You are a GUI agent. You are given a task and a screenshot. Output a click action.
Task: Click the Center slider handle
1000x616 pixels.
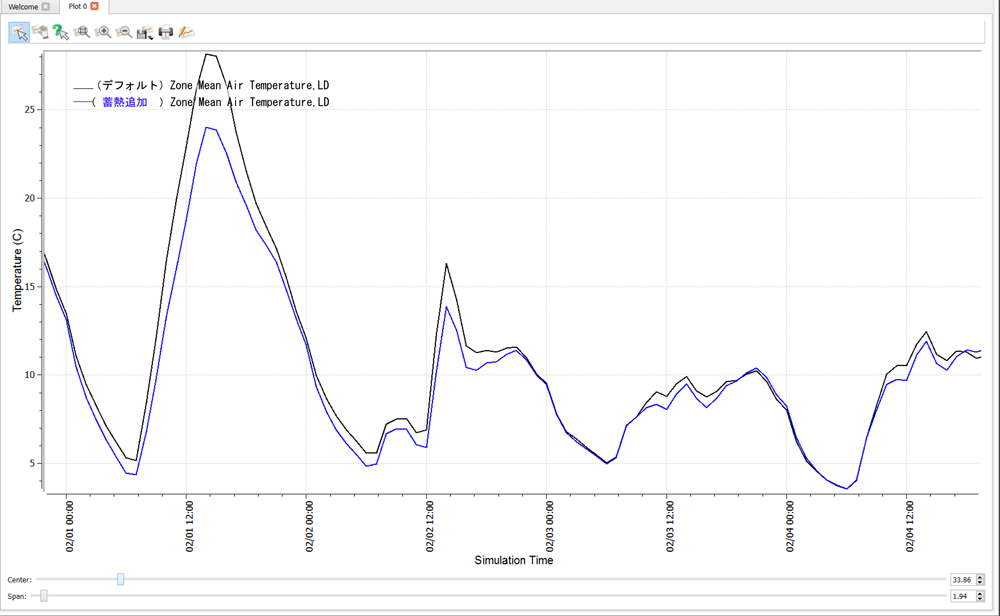tap(121, 579)
